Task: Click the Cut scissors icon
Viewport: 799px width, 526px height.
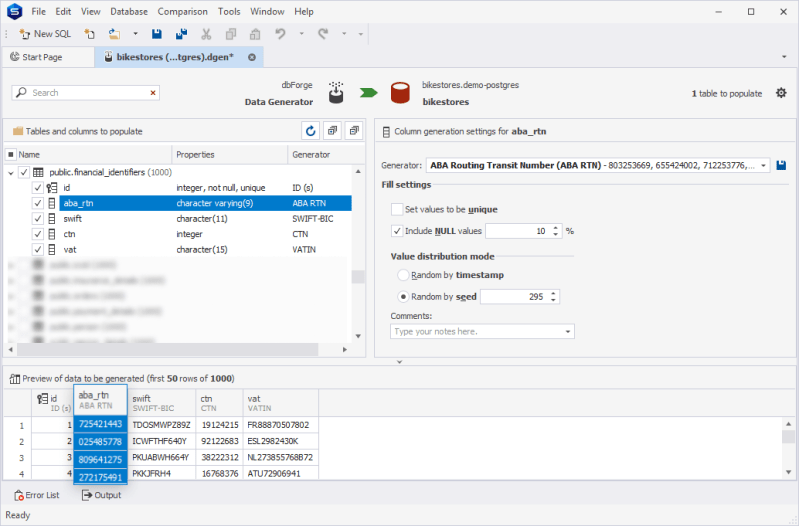Action: pos(206,34)
